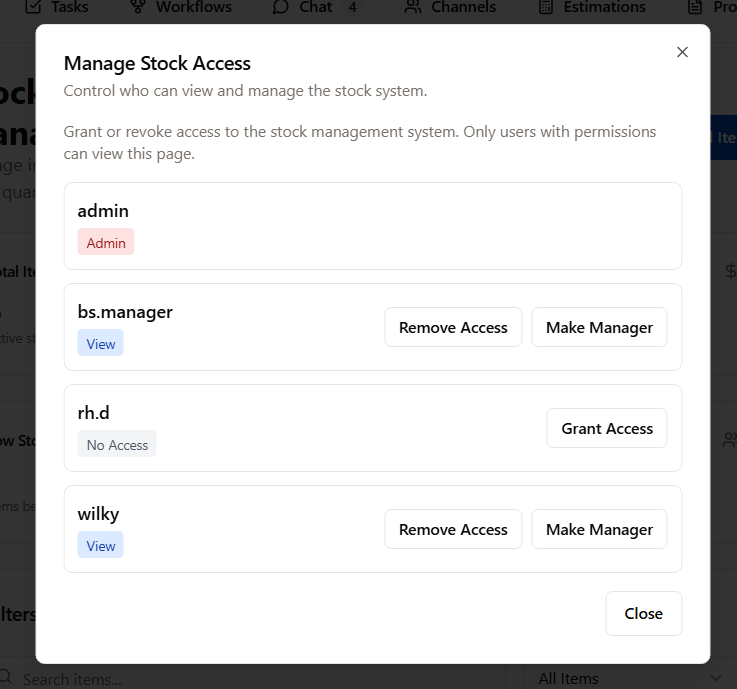Click the red Admin role badge
Image resolution: width=737 pixels, height=689 pixels.
pos(106,242)
